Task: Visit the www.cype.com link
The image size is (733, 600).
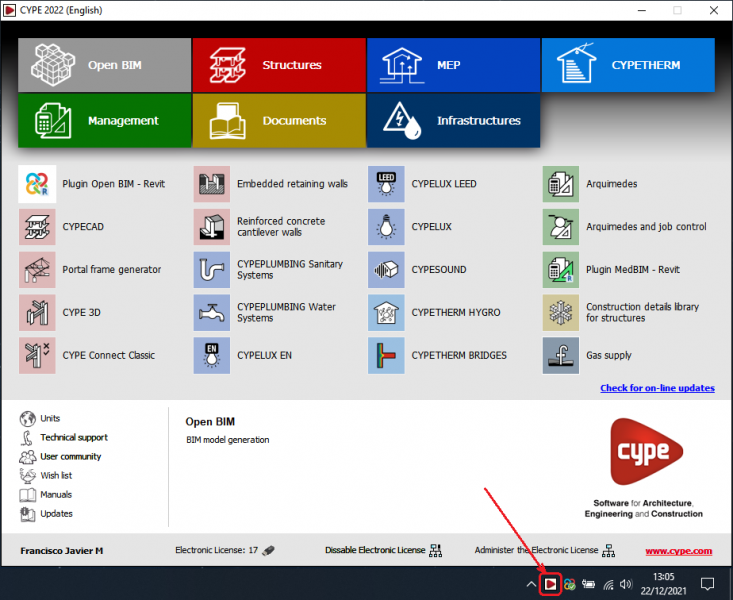Action: (x=678, y=551)
